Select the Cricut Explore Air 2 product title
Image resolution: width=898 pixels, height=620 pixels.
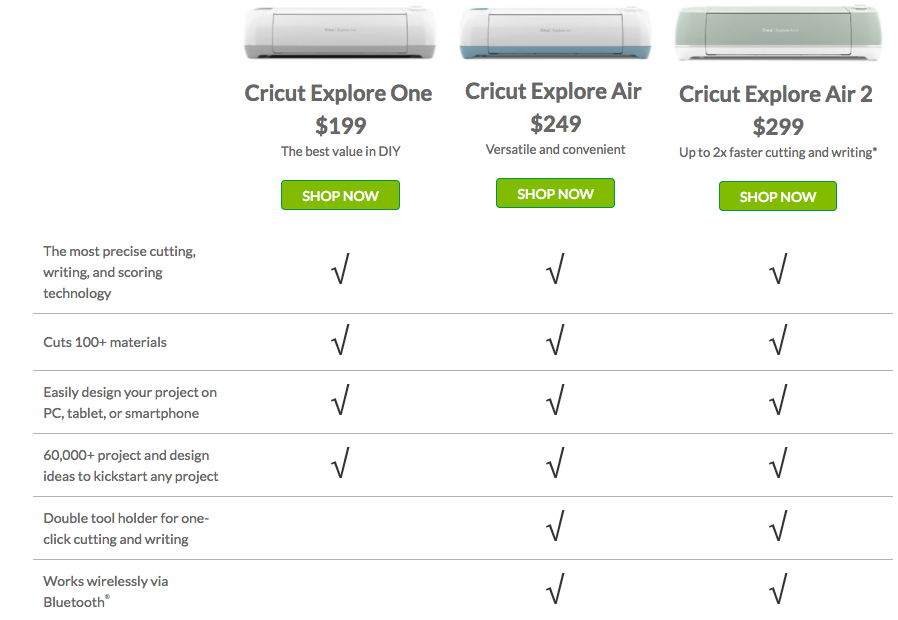click(776, 94)
